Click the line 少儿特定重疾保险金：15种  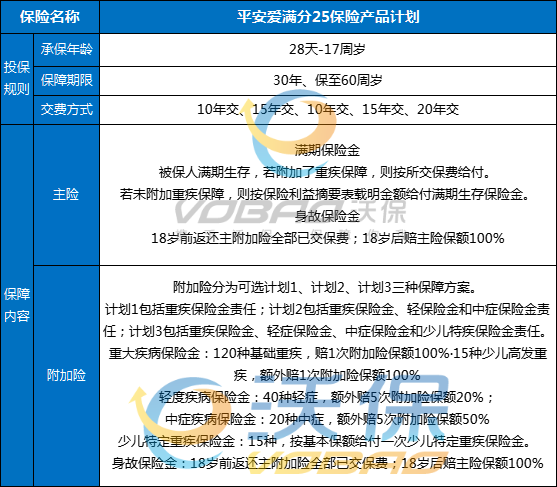[x=324, y=442]
